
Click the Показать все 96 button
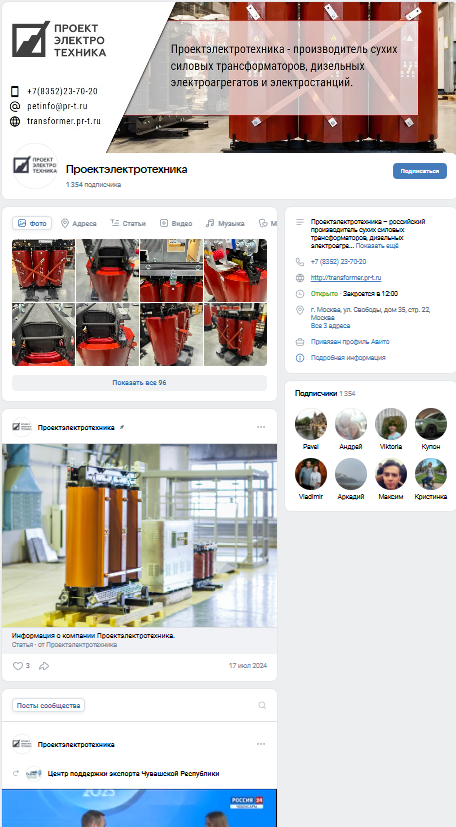pos(139,382)
